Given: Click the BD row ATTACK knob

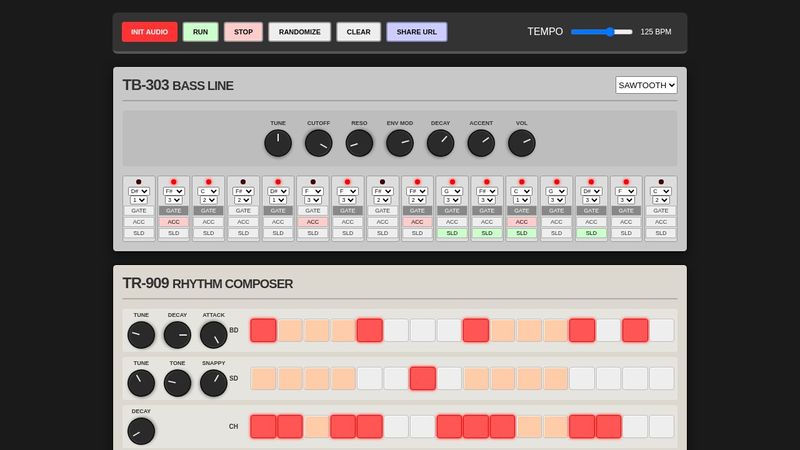Looking at the screenshot, I should point(213,335).
